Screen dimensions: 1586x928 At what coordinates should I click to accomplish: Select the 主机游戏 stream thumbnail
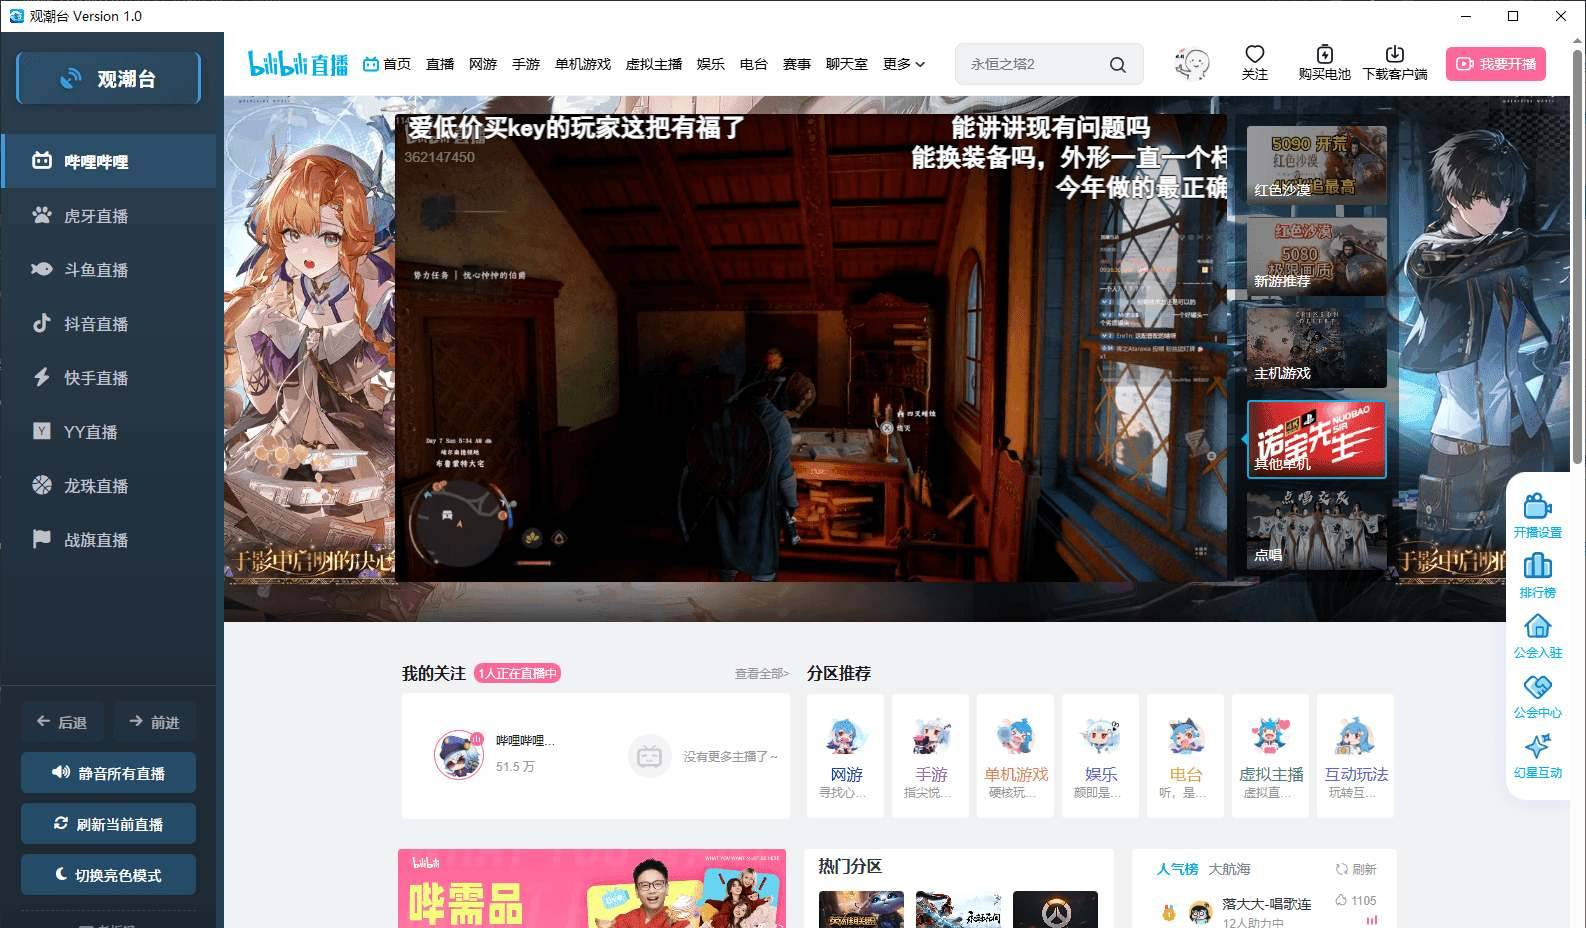point(1316,349)
